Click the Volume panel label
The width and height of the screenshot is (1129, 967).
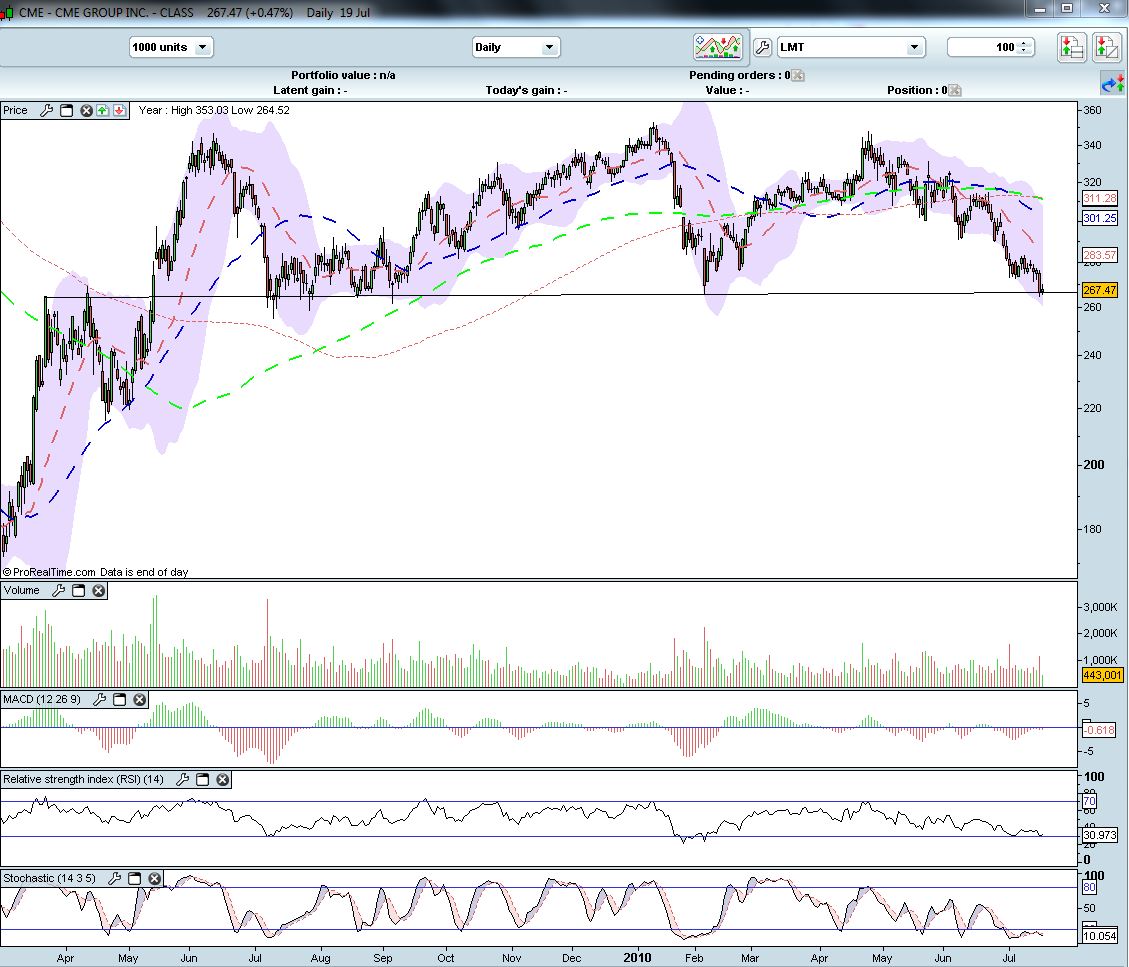[22, 590]
